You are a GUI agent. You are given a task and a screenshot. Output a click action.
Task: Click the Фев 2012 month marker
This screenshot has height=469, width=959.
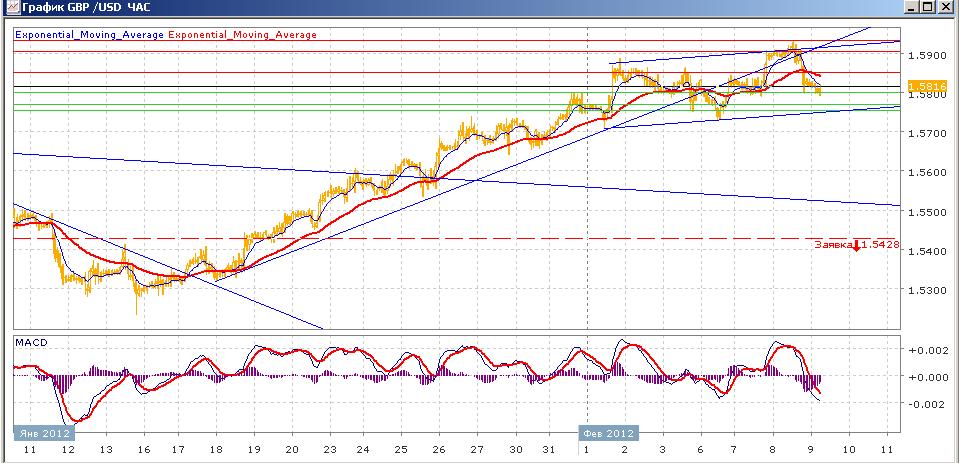(x=609, y=433)
